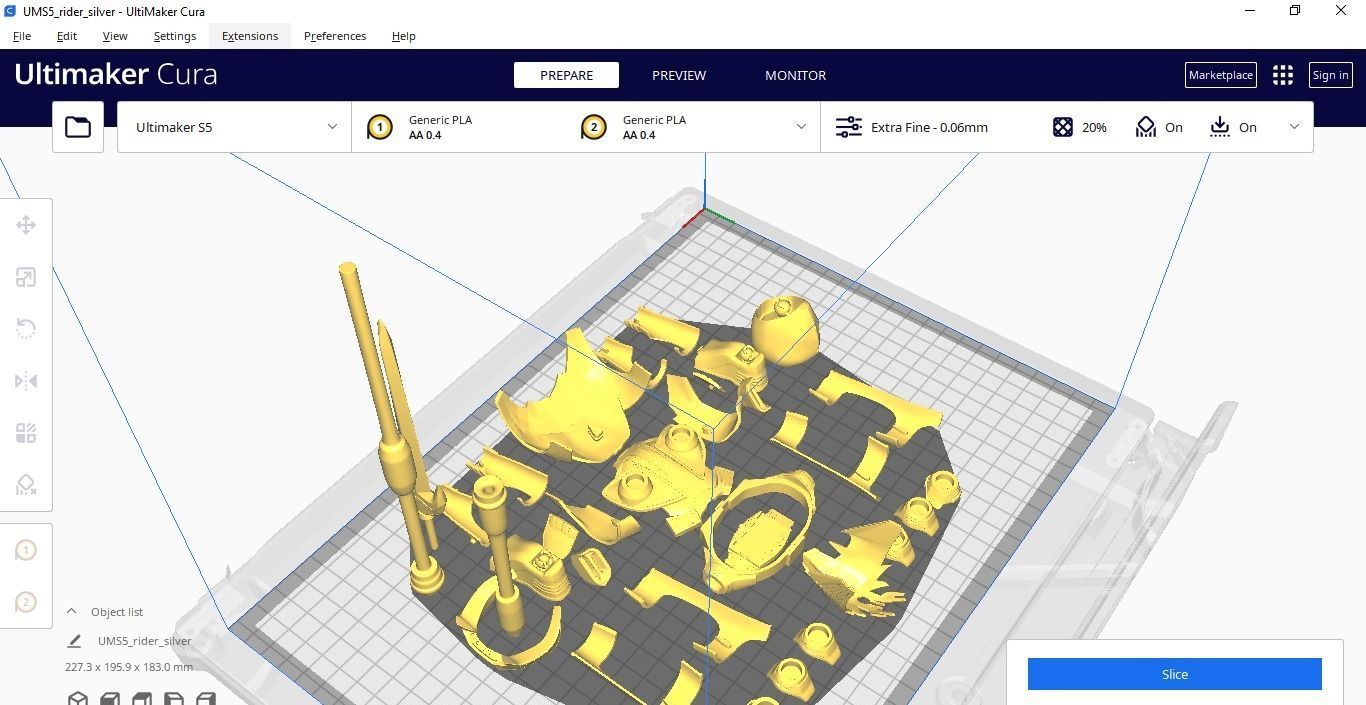This screenshot has width=1366, height=705.
Task: Switch to left view cube icon
Action: coord(174,698)
